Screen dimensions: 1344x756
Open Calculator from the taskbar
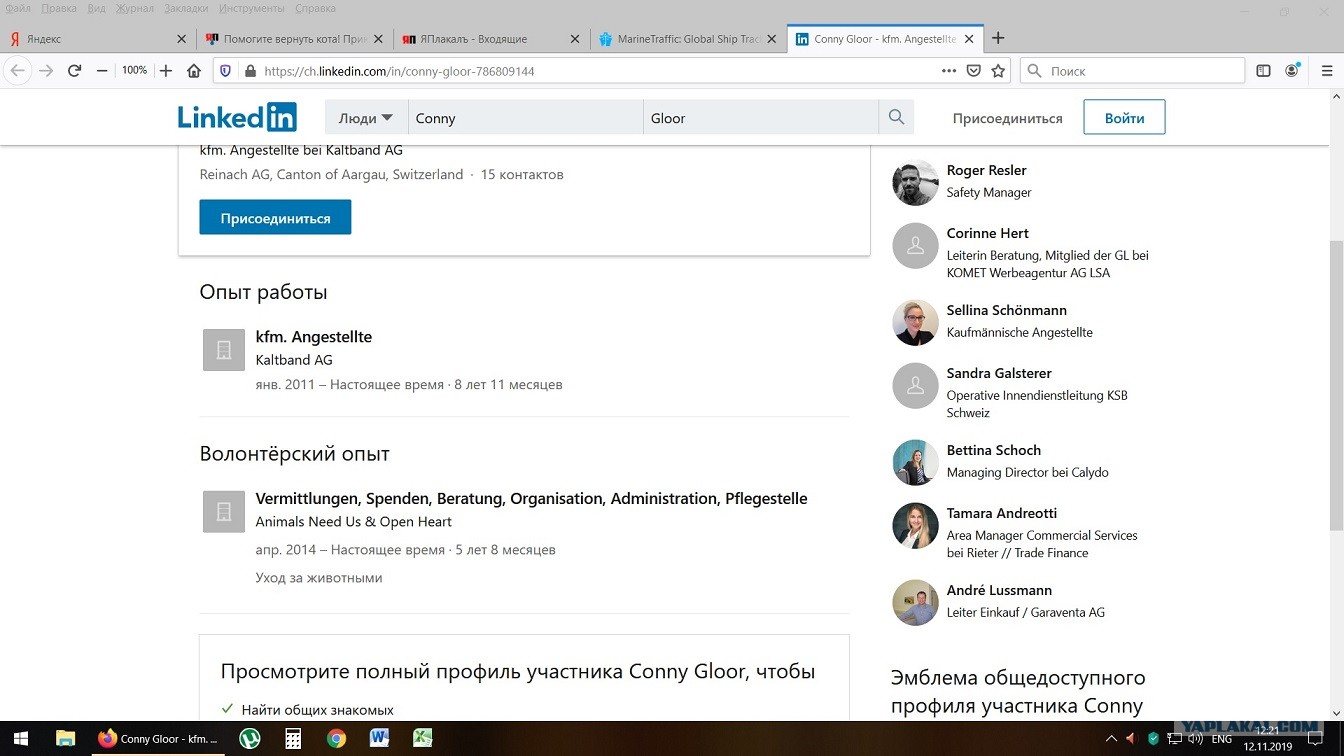[293, 739]
